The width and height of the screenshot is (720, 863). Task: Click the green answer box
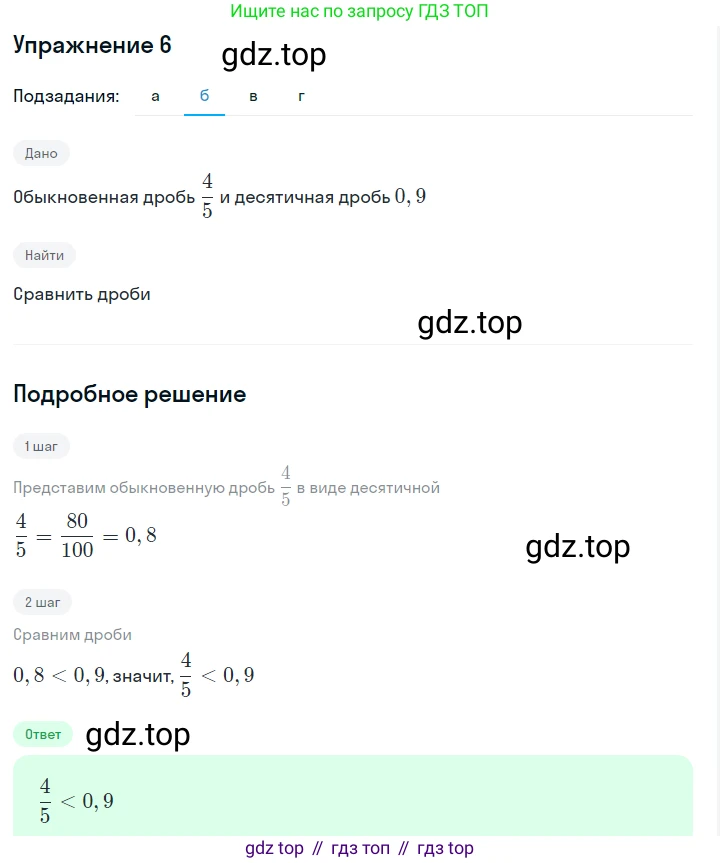[x=352, y=795]
